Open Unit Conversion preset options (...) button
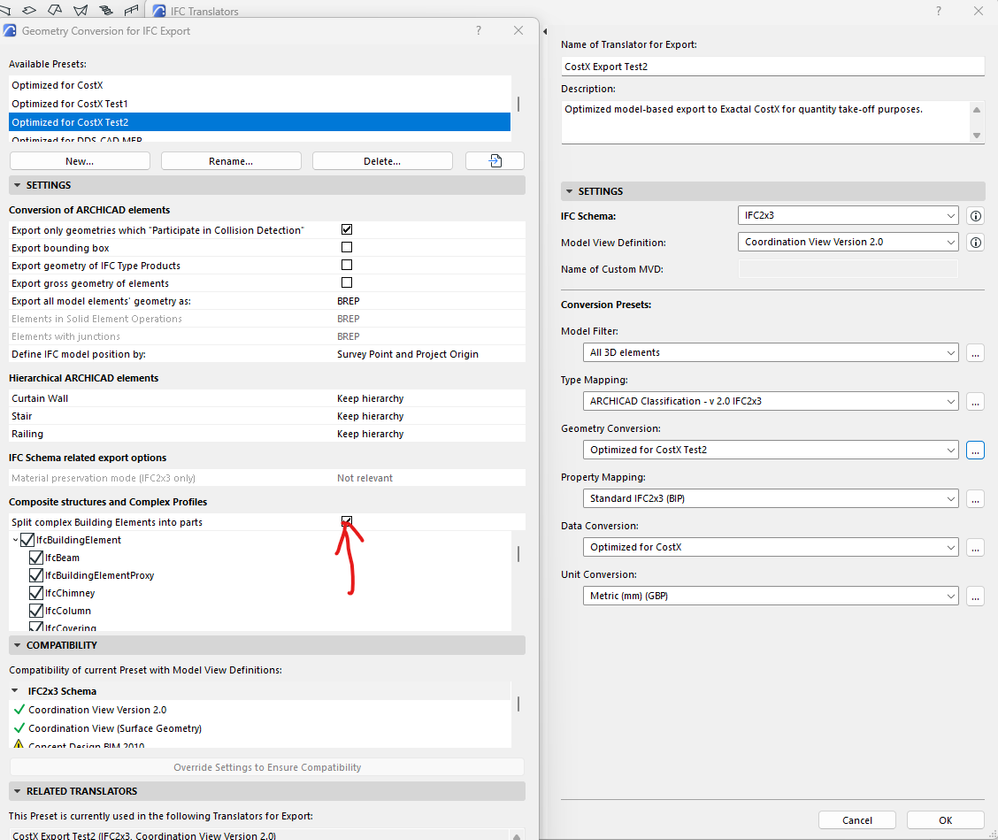998x840 pixels. [x=975, y=596]
